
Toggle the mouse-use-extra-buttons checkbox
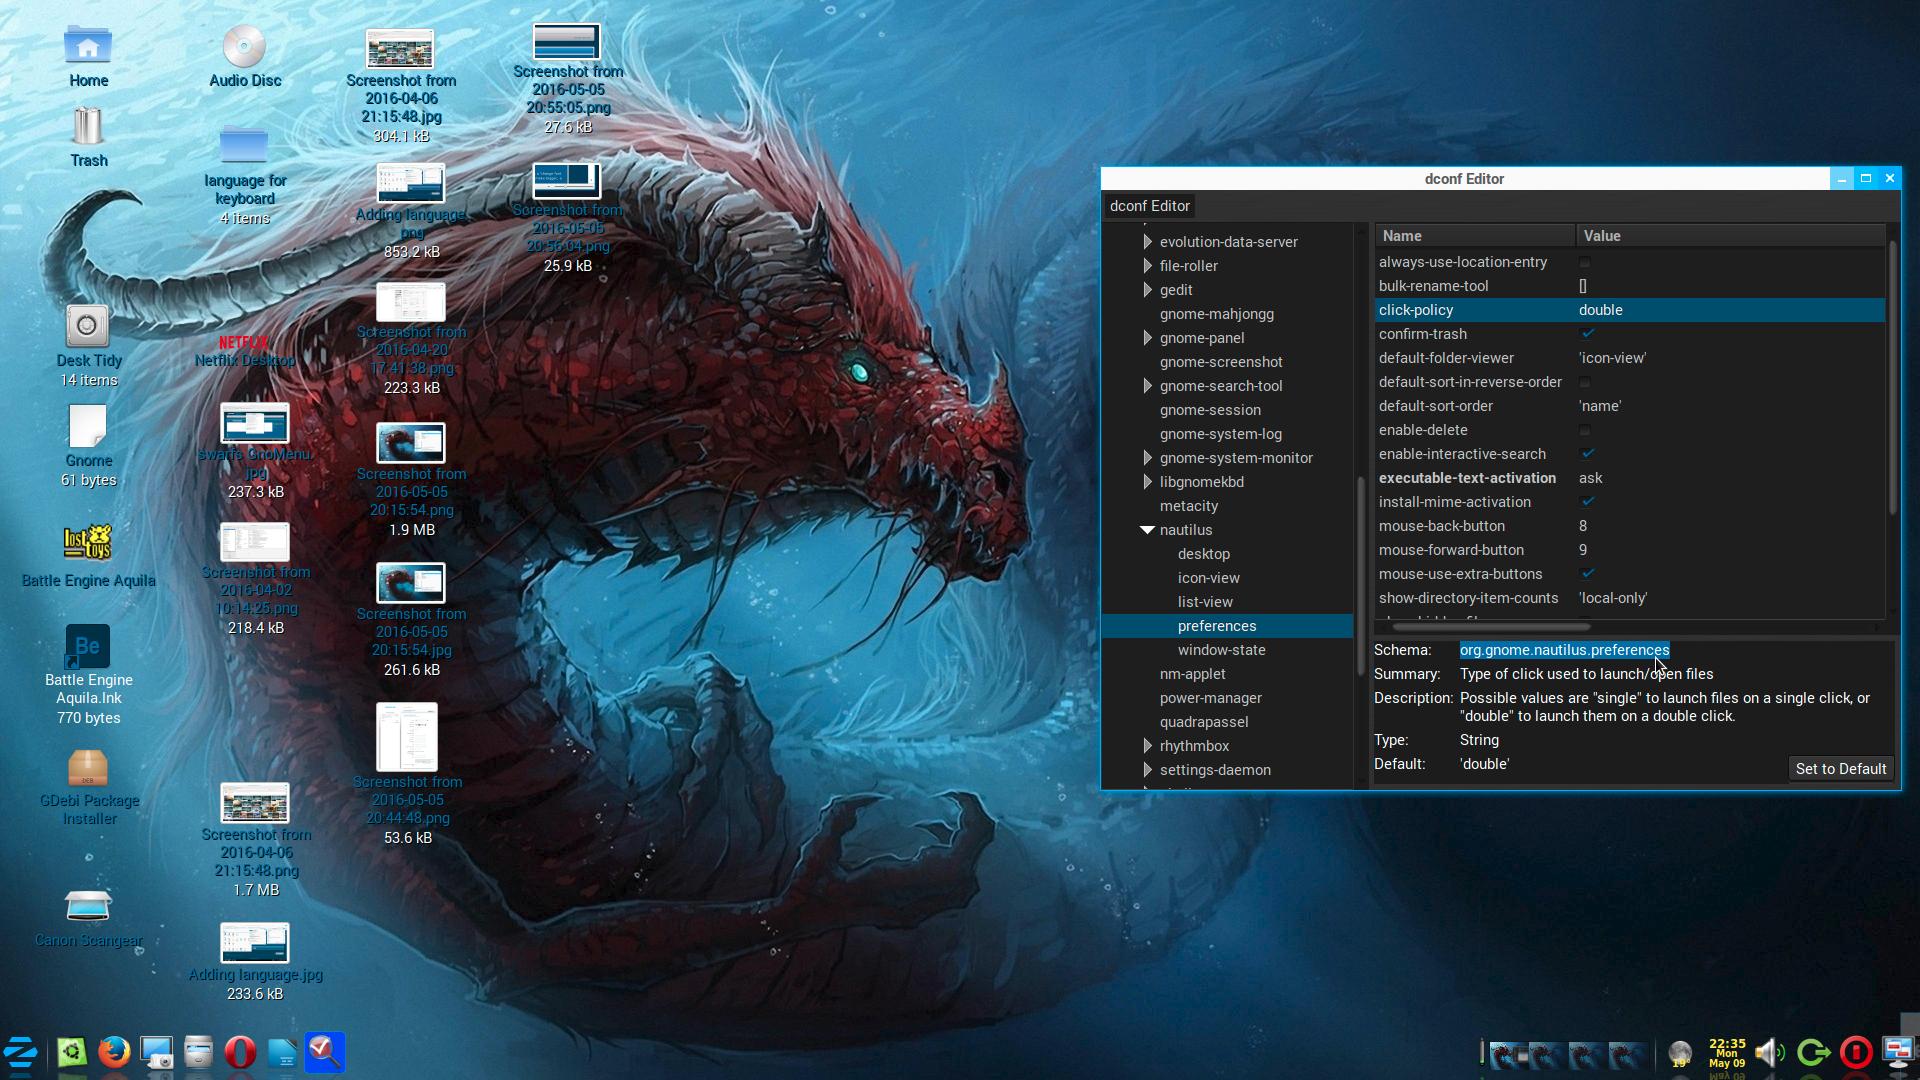click(x=1587, y=574)
